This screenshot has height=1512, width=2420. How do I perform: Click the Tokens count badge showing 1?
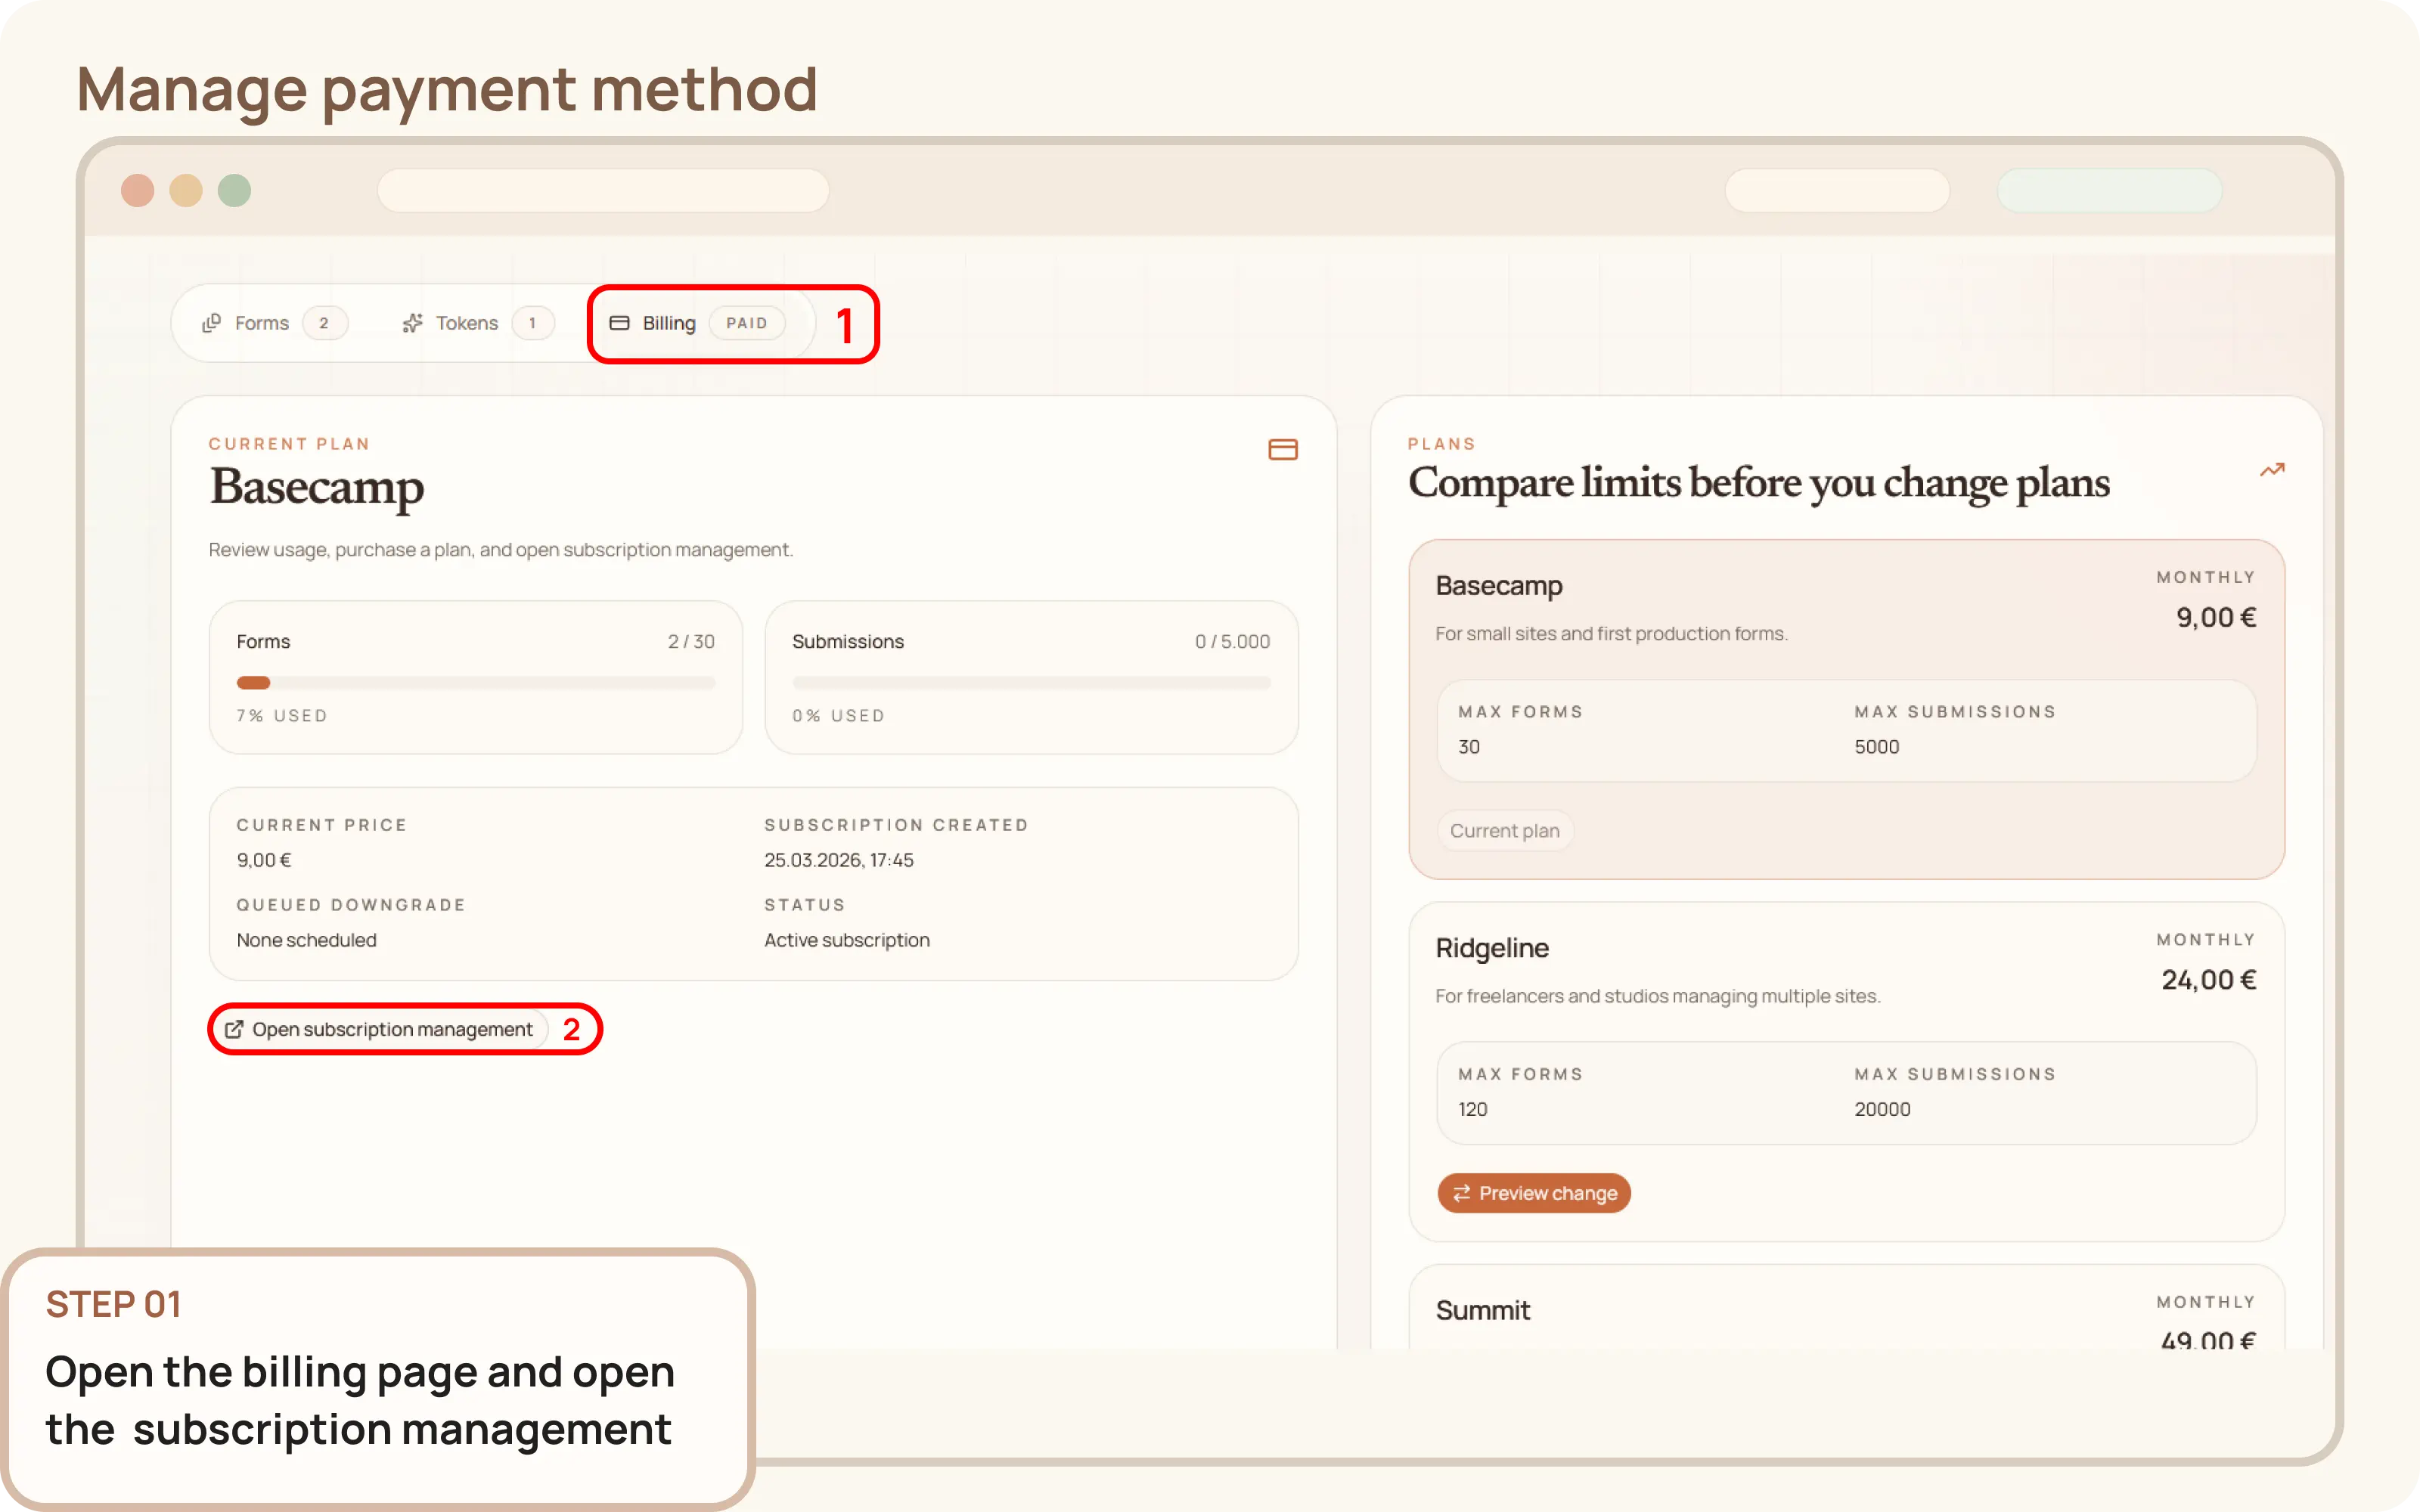tap(533, 322)
